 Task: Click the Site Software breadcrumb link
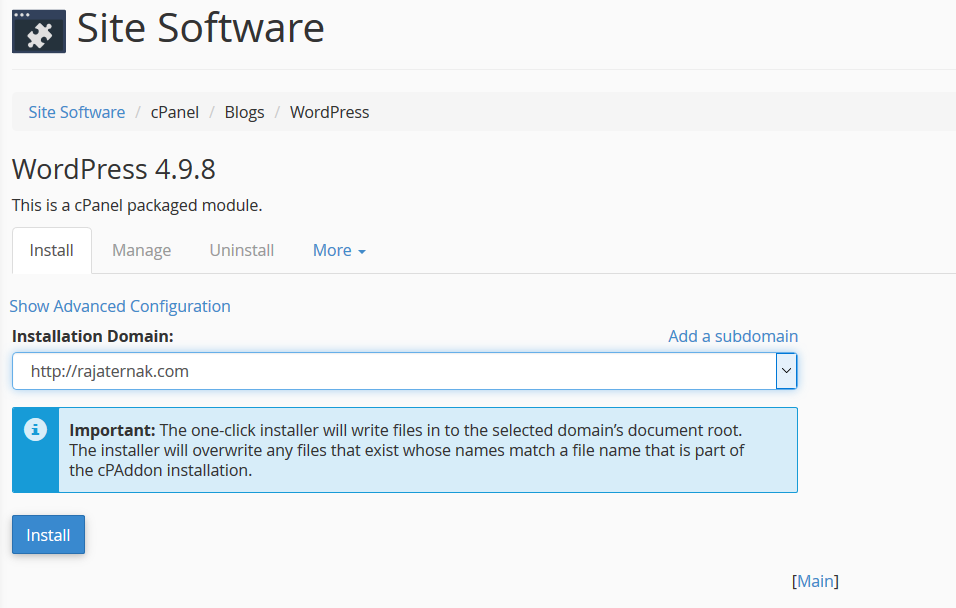pos(77,112)
